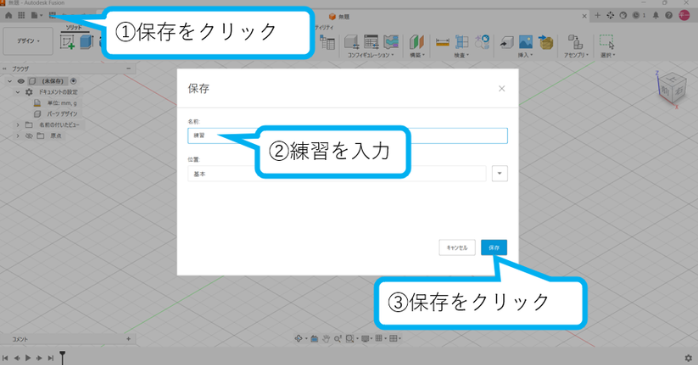
Task: Click the zoom magnifier icon
Action: 337,339
